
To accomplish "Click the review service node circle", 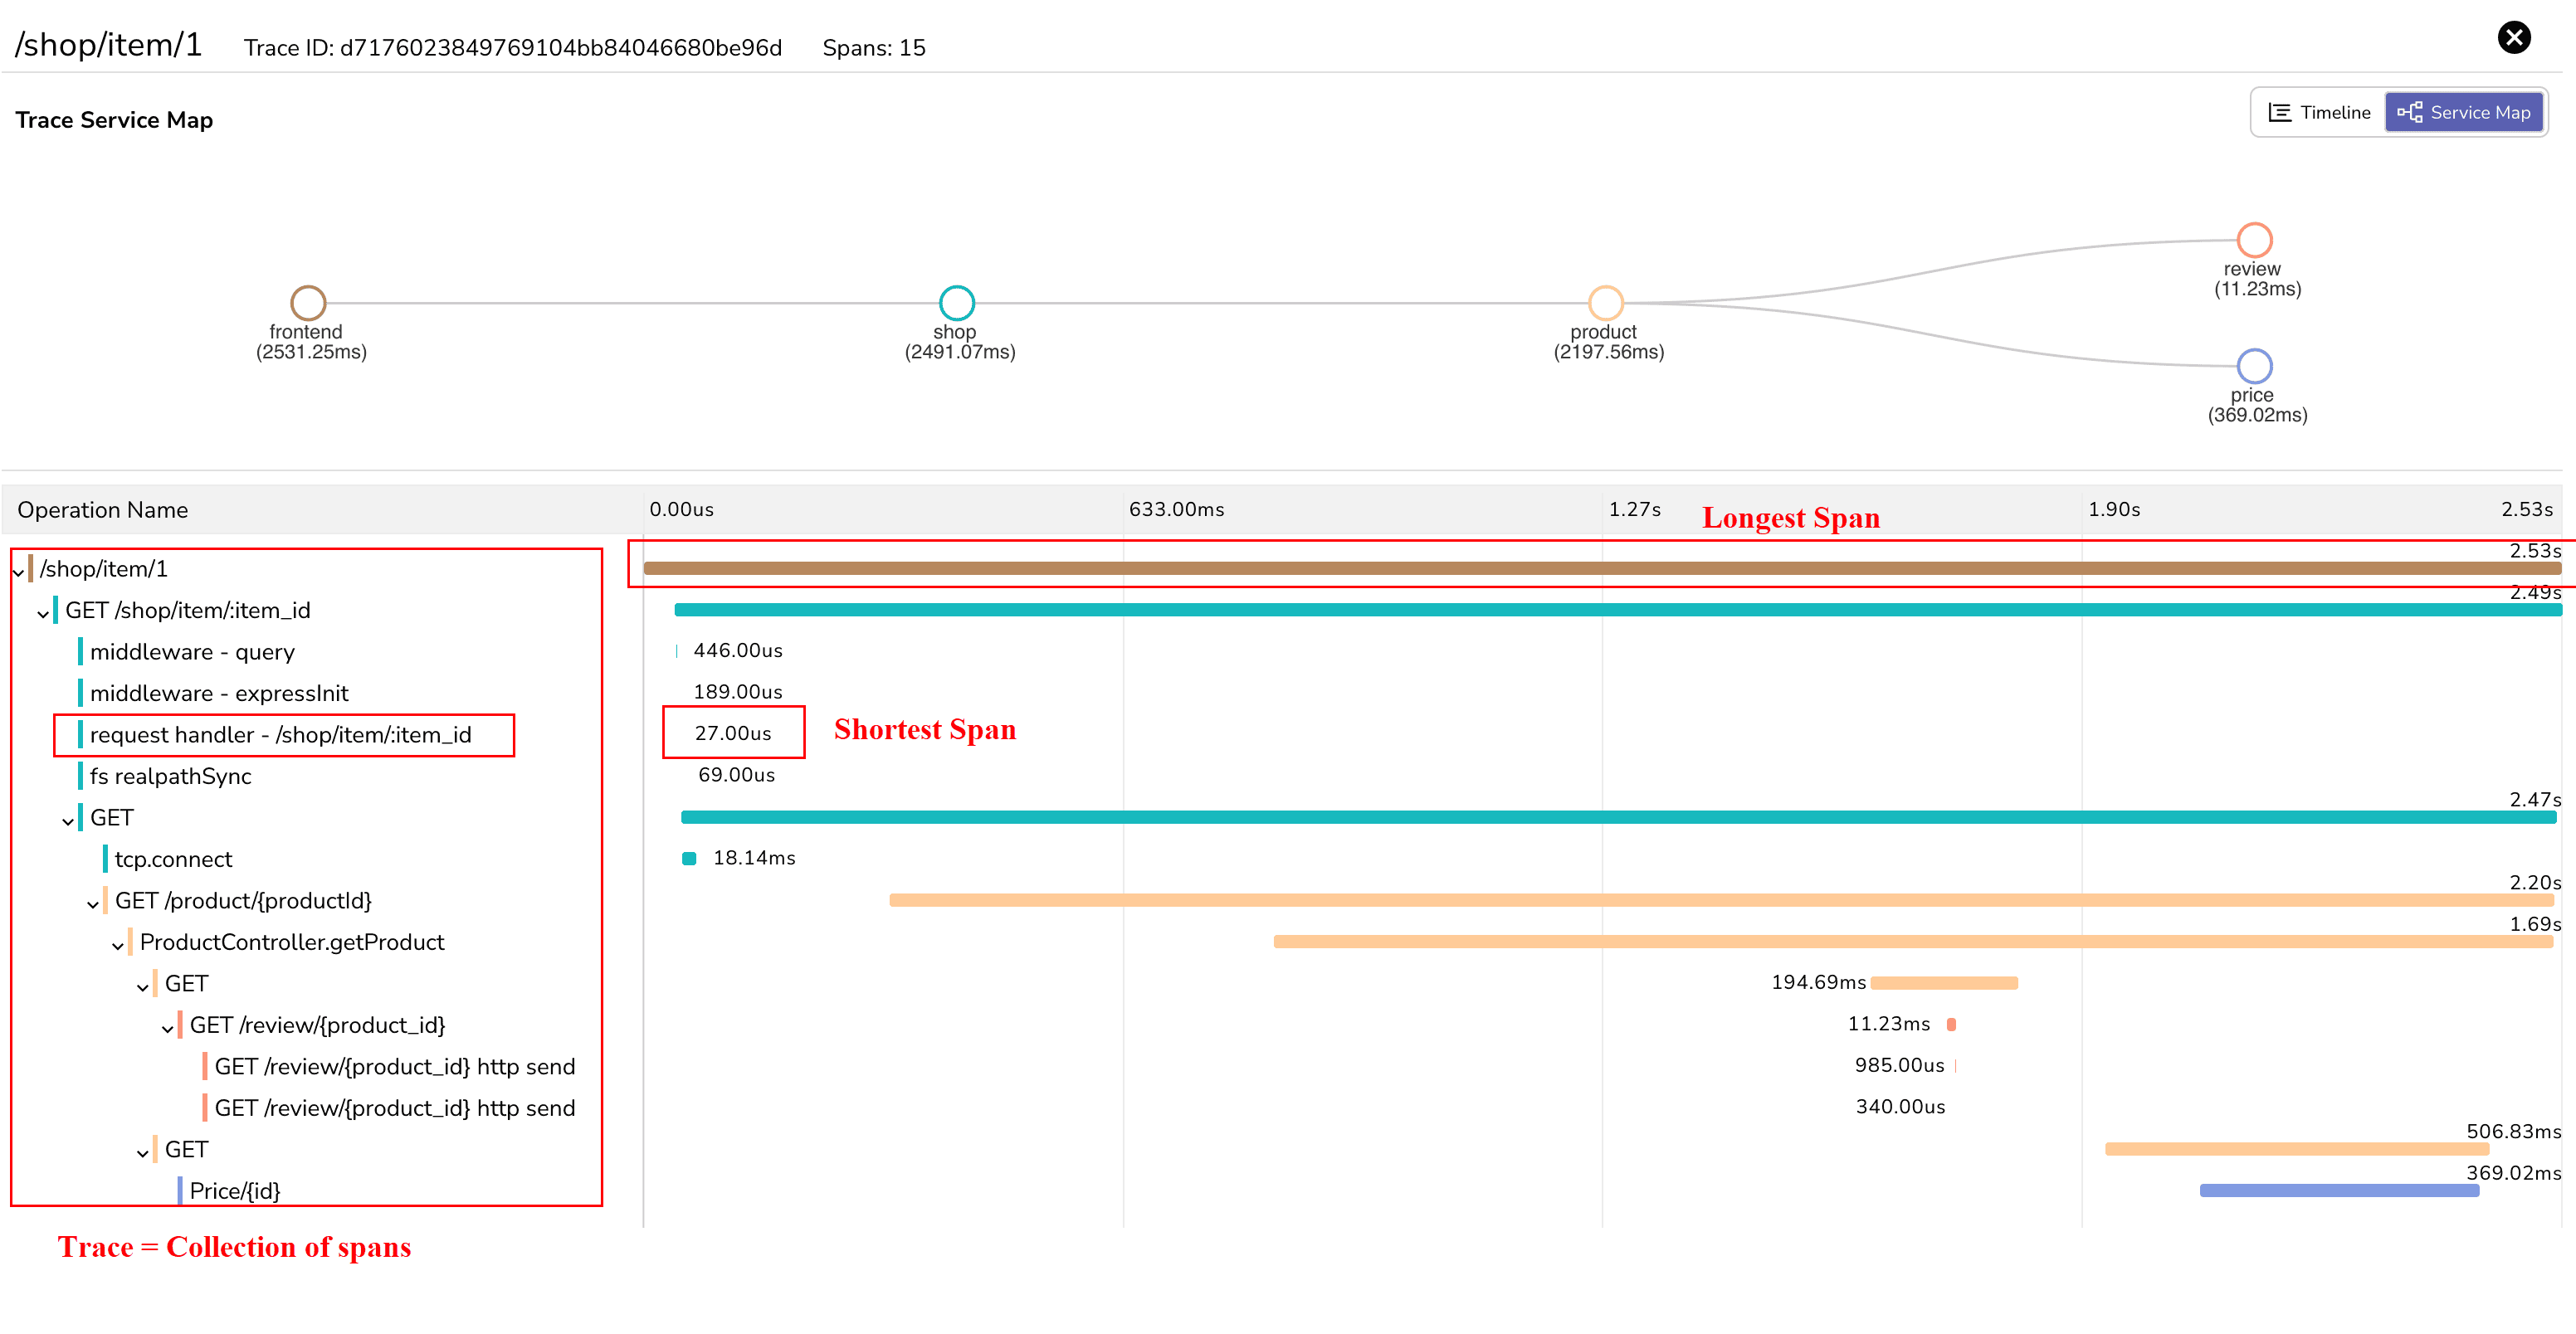I will coord(2254,240).
